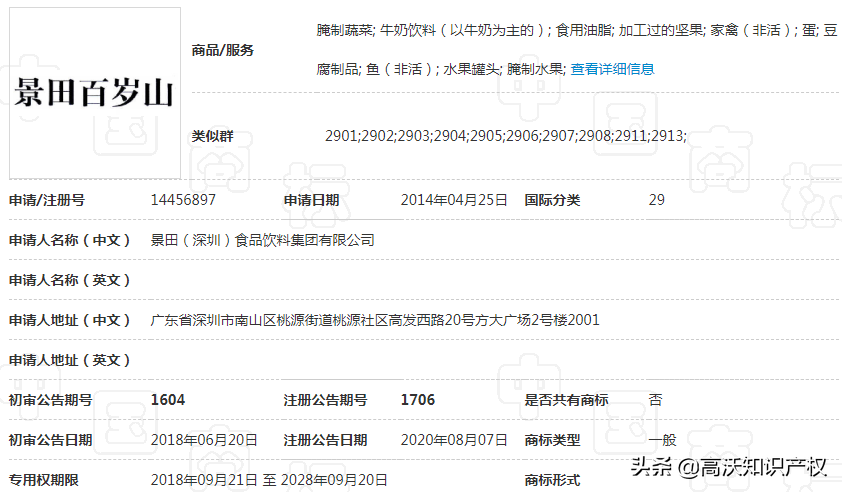Click goods text line starting 腐制品; 鱼（非活）
The height and width of the screenshot is (492, 842).
coord(441,69)
